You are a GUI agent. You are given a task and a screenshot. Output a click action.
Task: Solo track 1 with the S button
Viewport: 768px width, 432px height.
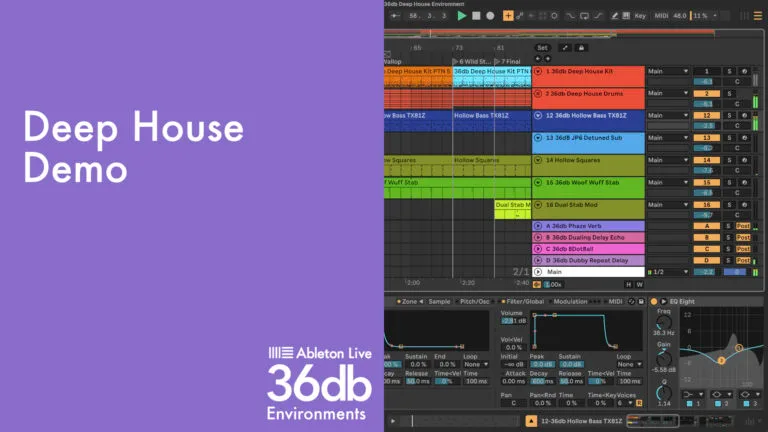pyautogui.click(x=729, y=72)
